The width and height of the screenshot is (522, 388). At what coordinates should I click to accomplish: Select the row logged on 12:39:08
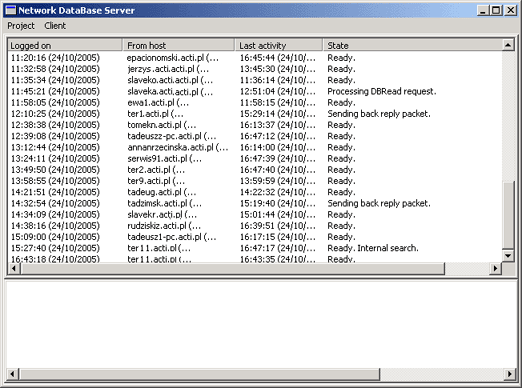tap(255, 136)
